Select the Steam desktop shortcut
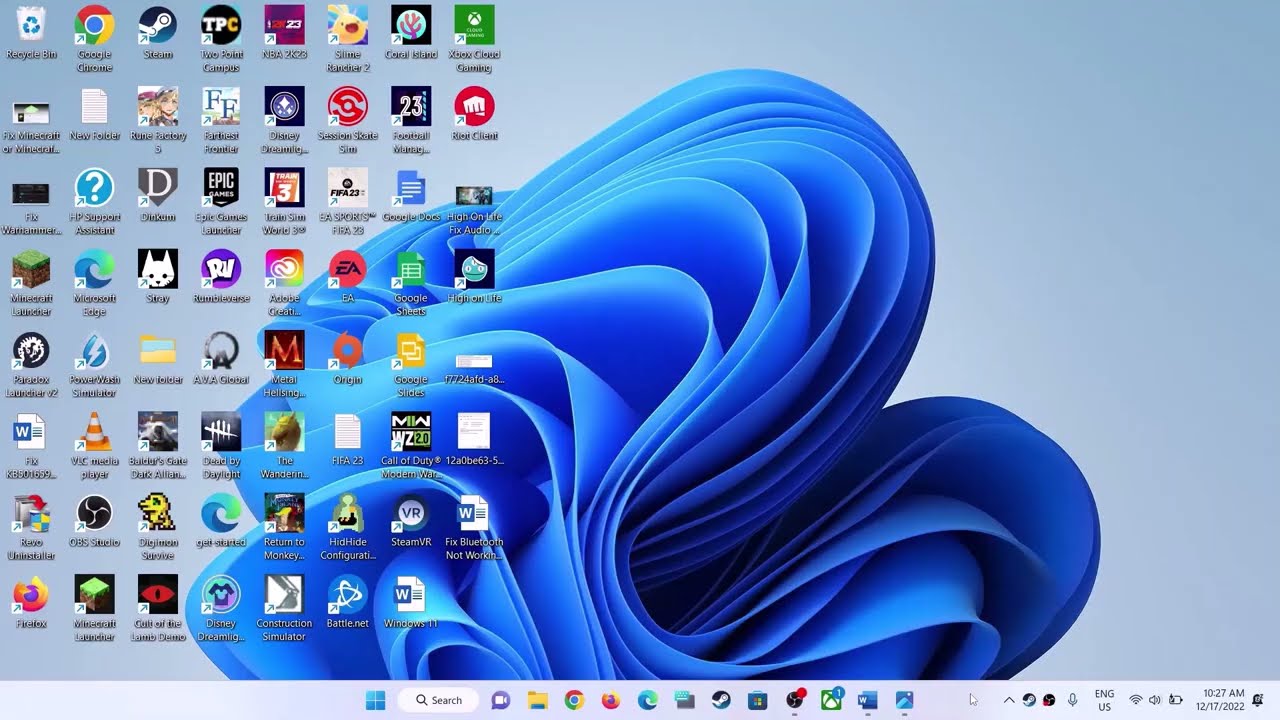 point(158,33)
